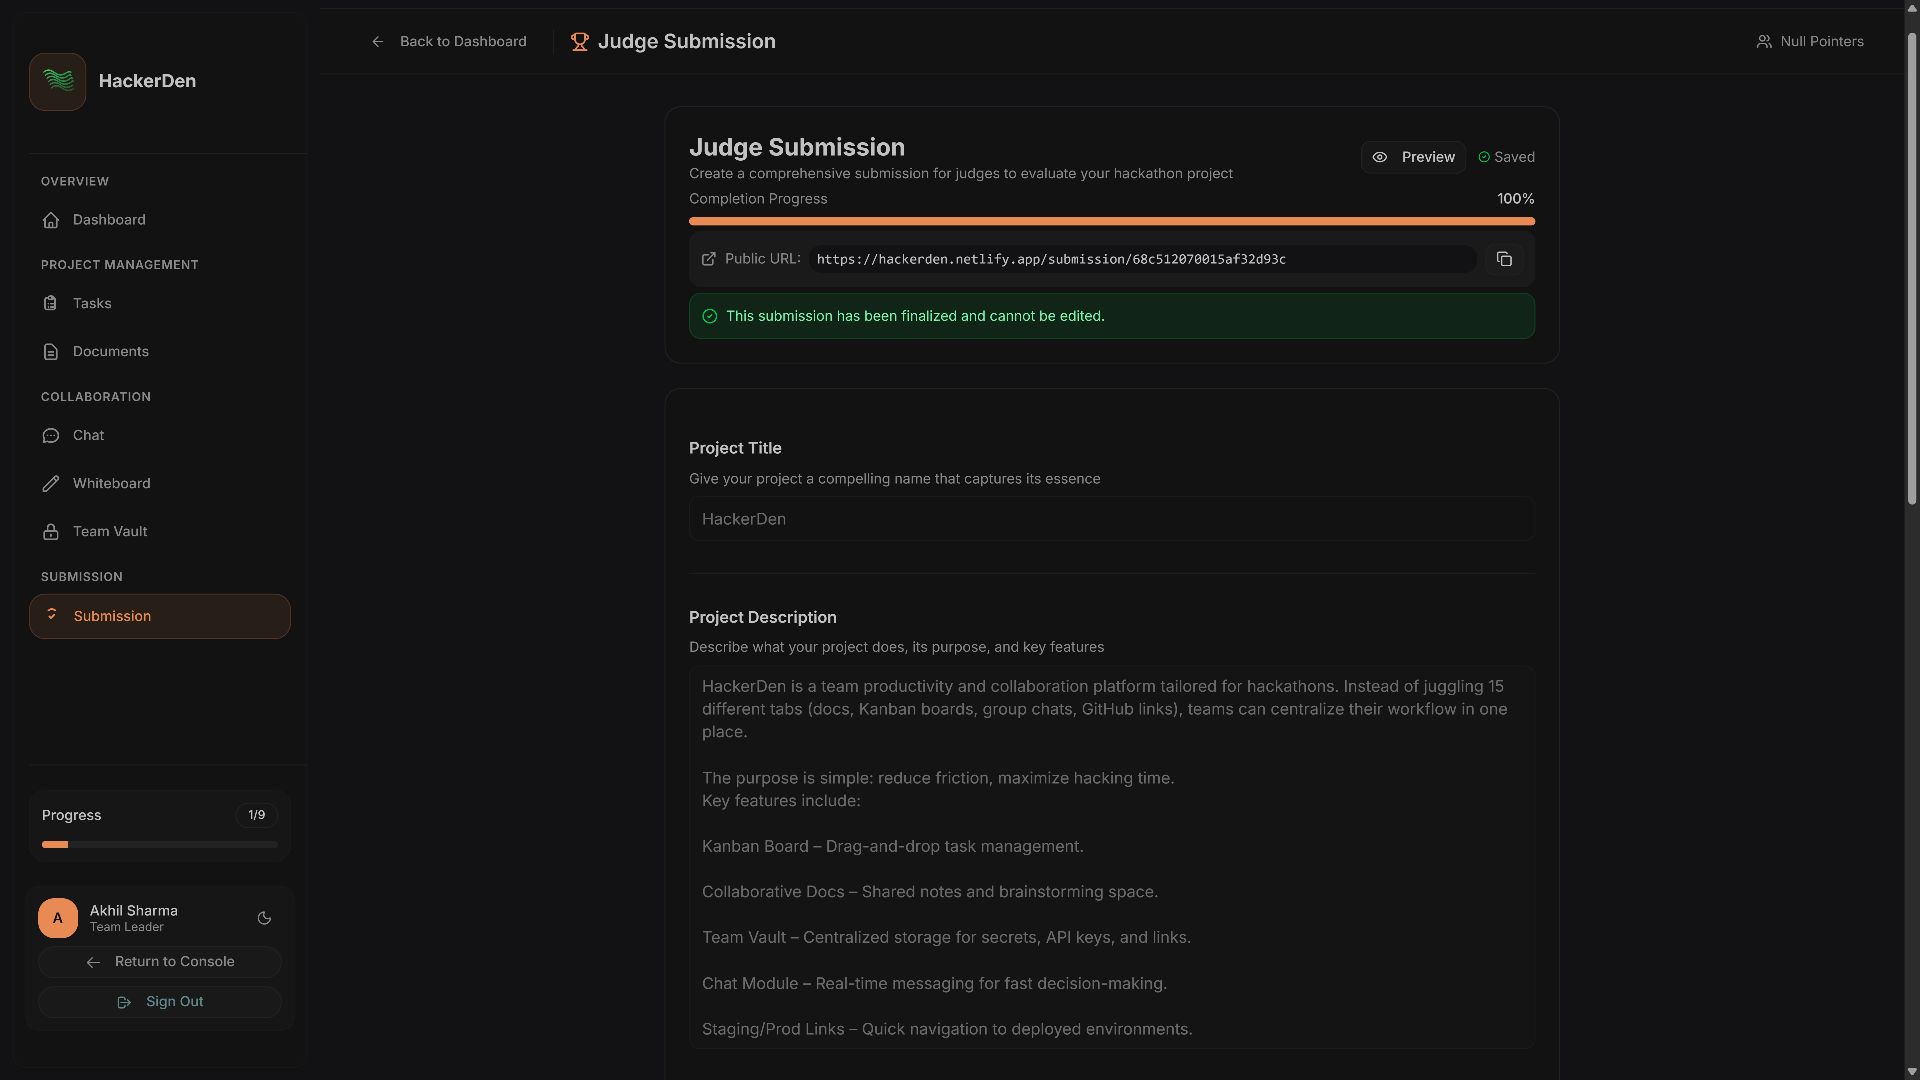Copy the public submission URL

coord(1503,259)
